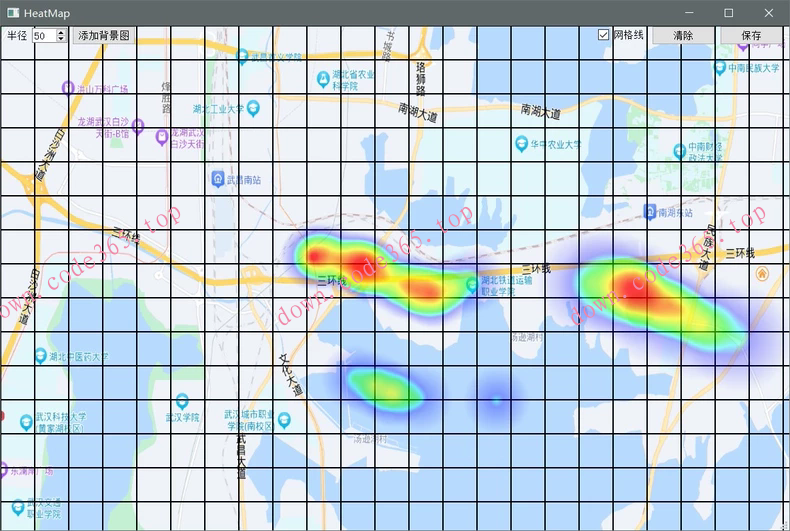The image size is (790, 531).
Task: Click the 洪山万科广场 shopping marker icon
Action: [x=68, y=88]
